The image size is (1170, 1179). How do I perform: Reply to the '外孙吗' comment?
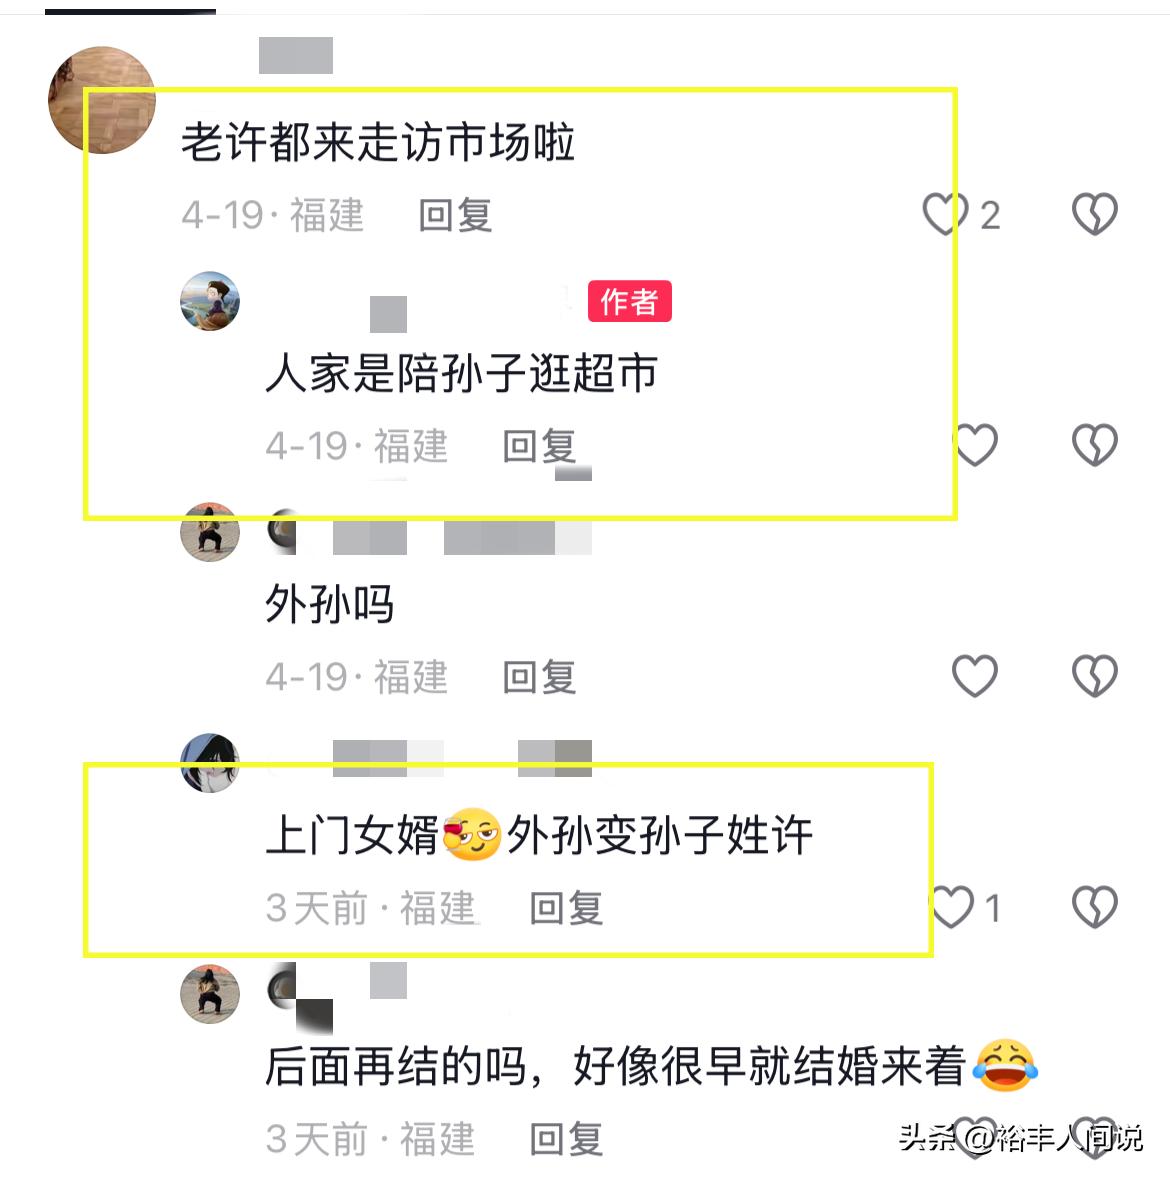(539, 677)
